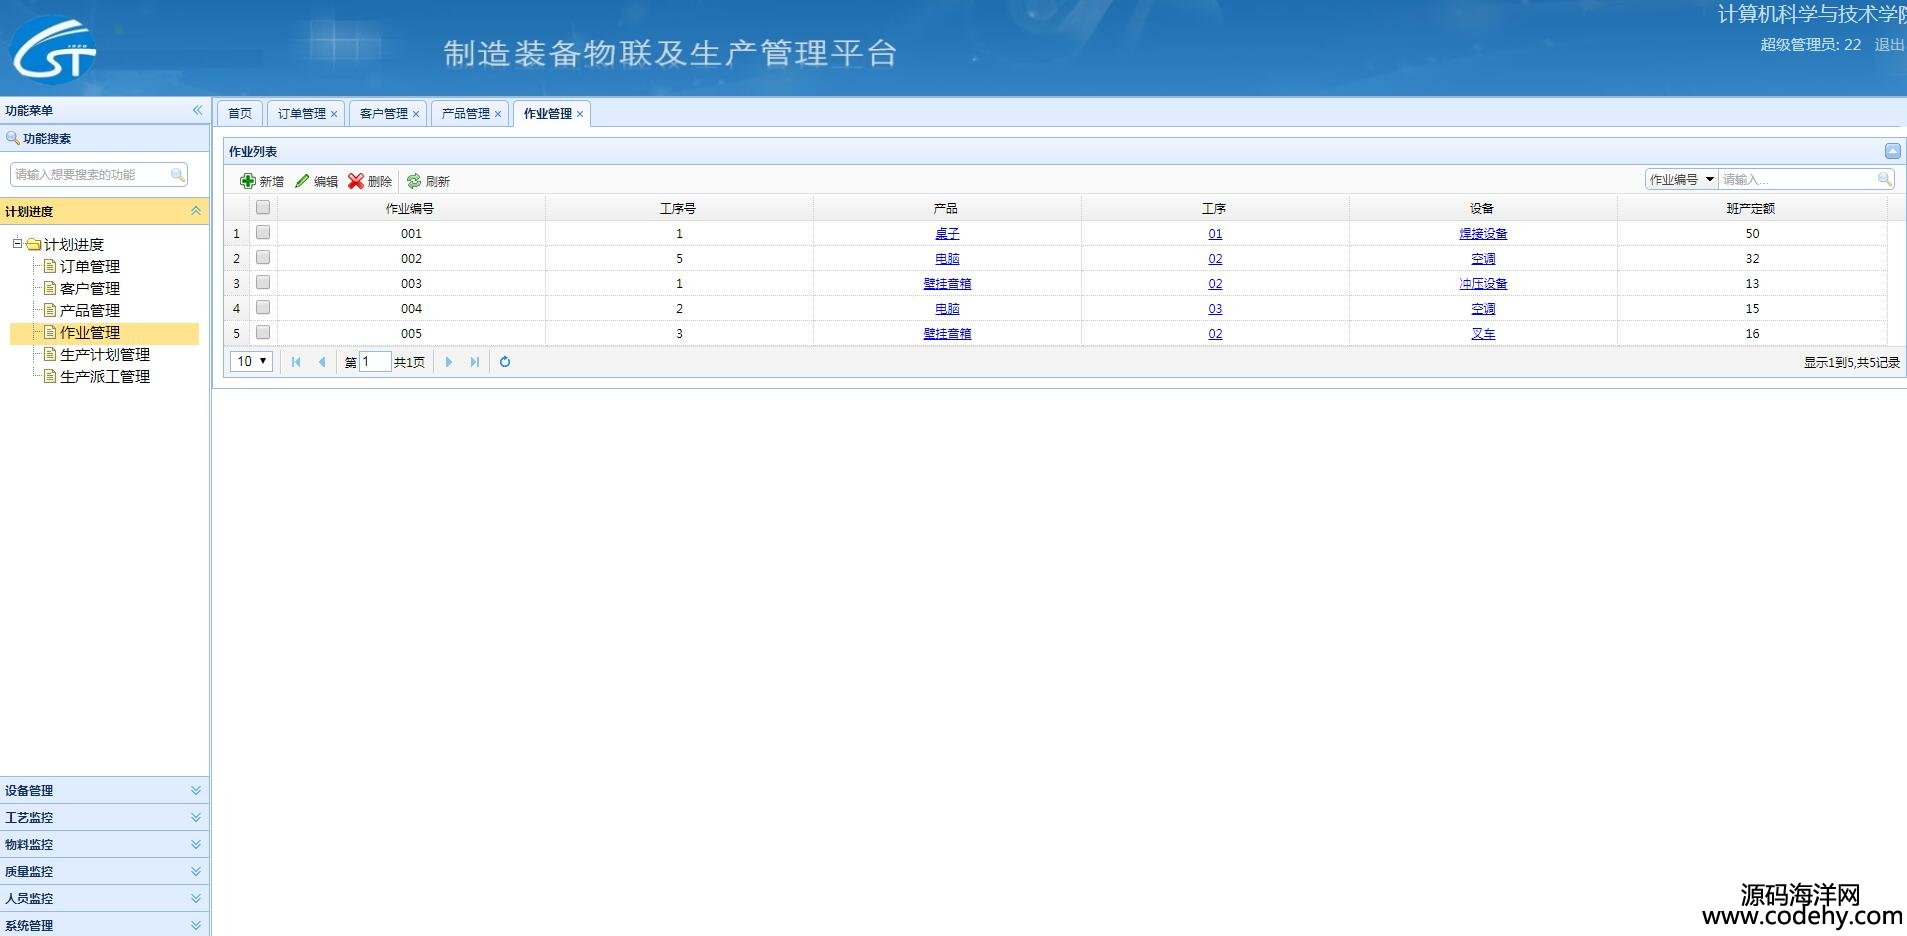Check the box for row 003
This screenshot has width=1907, height=936.
(263, 283)
